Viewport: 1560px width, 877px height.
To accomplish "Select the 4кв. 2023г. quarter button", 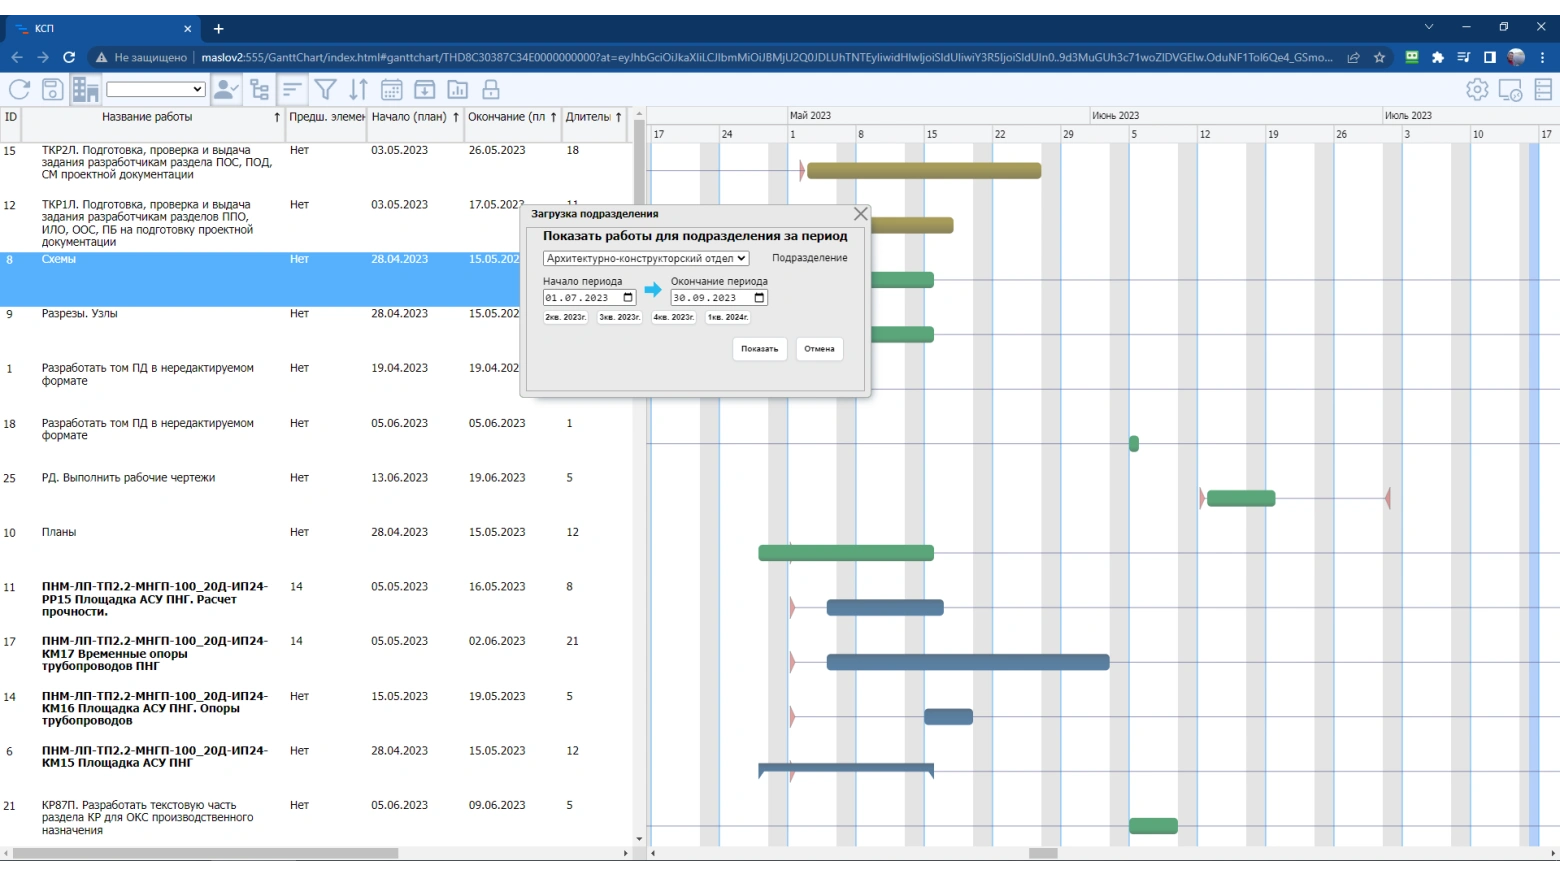I will (x=673, y=317).
